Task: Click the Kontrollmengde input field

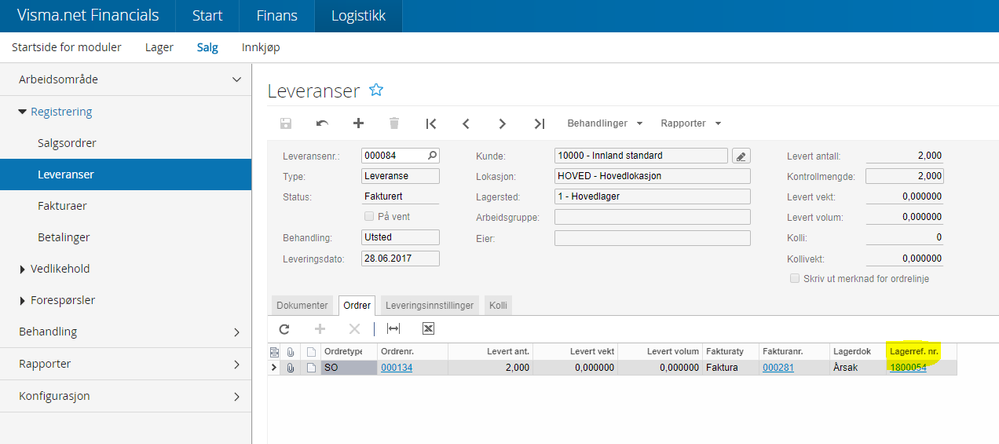Action: 905,176
